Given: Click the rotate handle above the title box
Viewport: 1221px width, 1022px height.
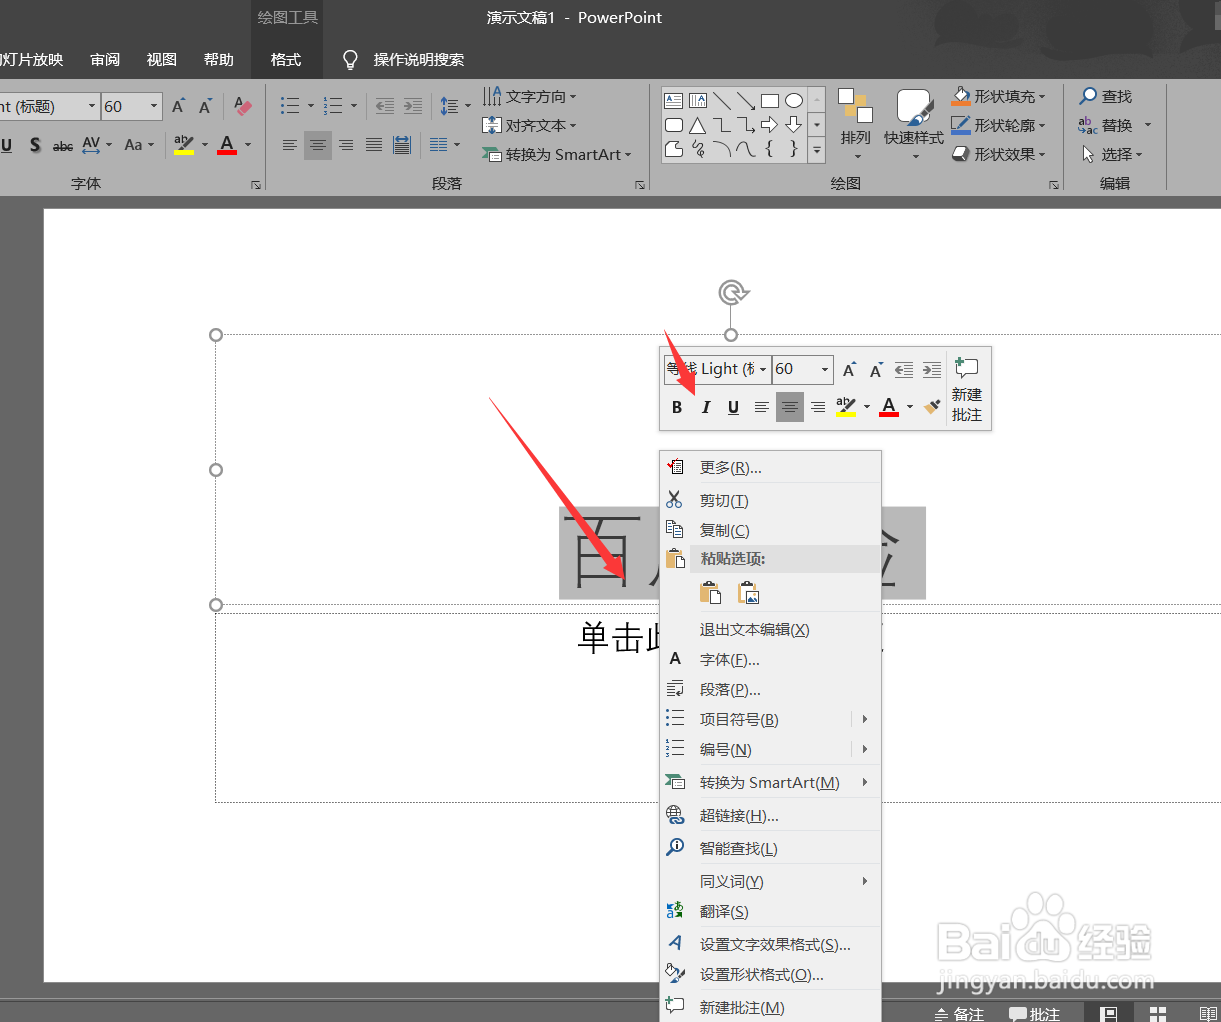Looking at the screenshot, I should point(733,293).
